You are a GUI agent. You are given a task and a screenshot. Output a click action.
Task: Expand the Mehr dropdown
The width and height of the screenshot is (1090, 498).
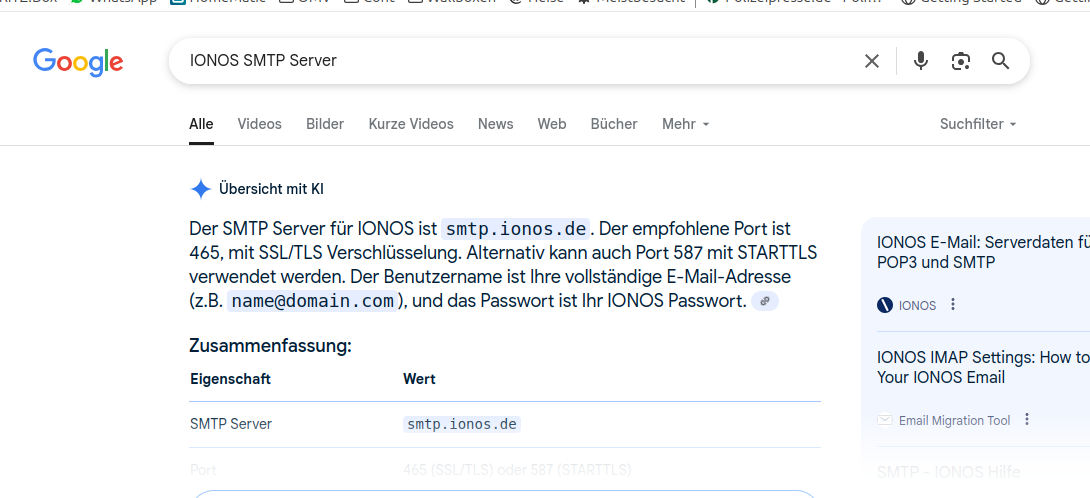(685, 124)
